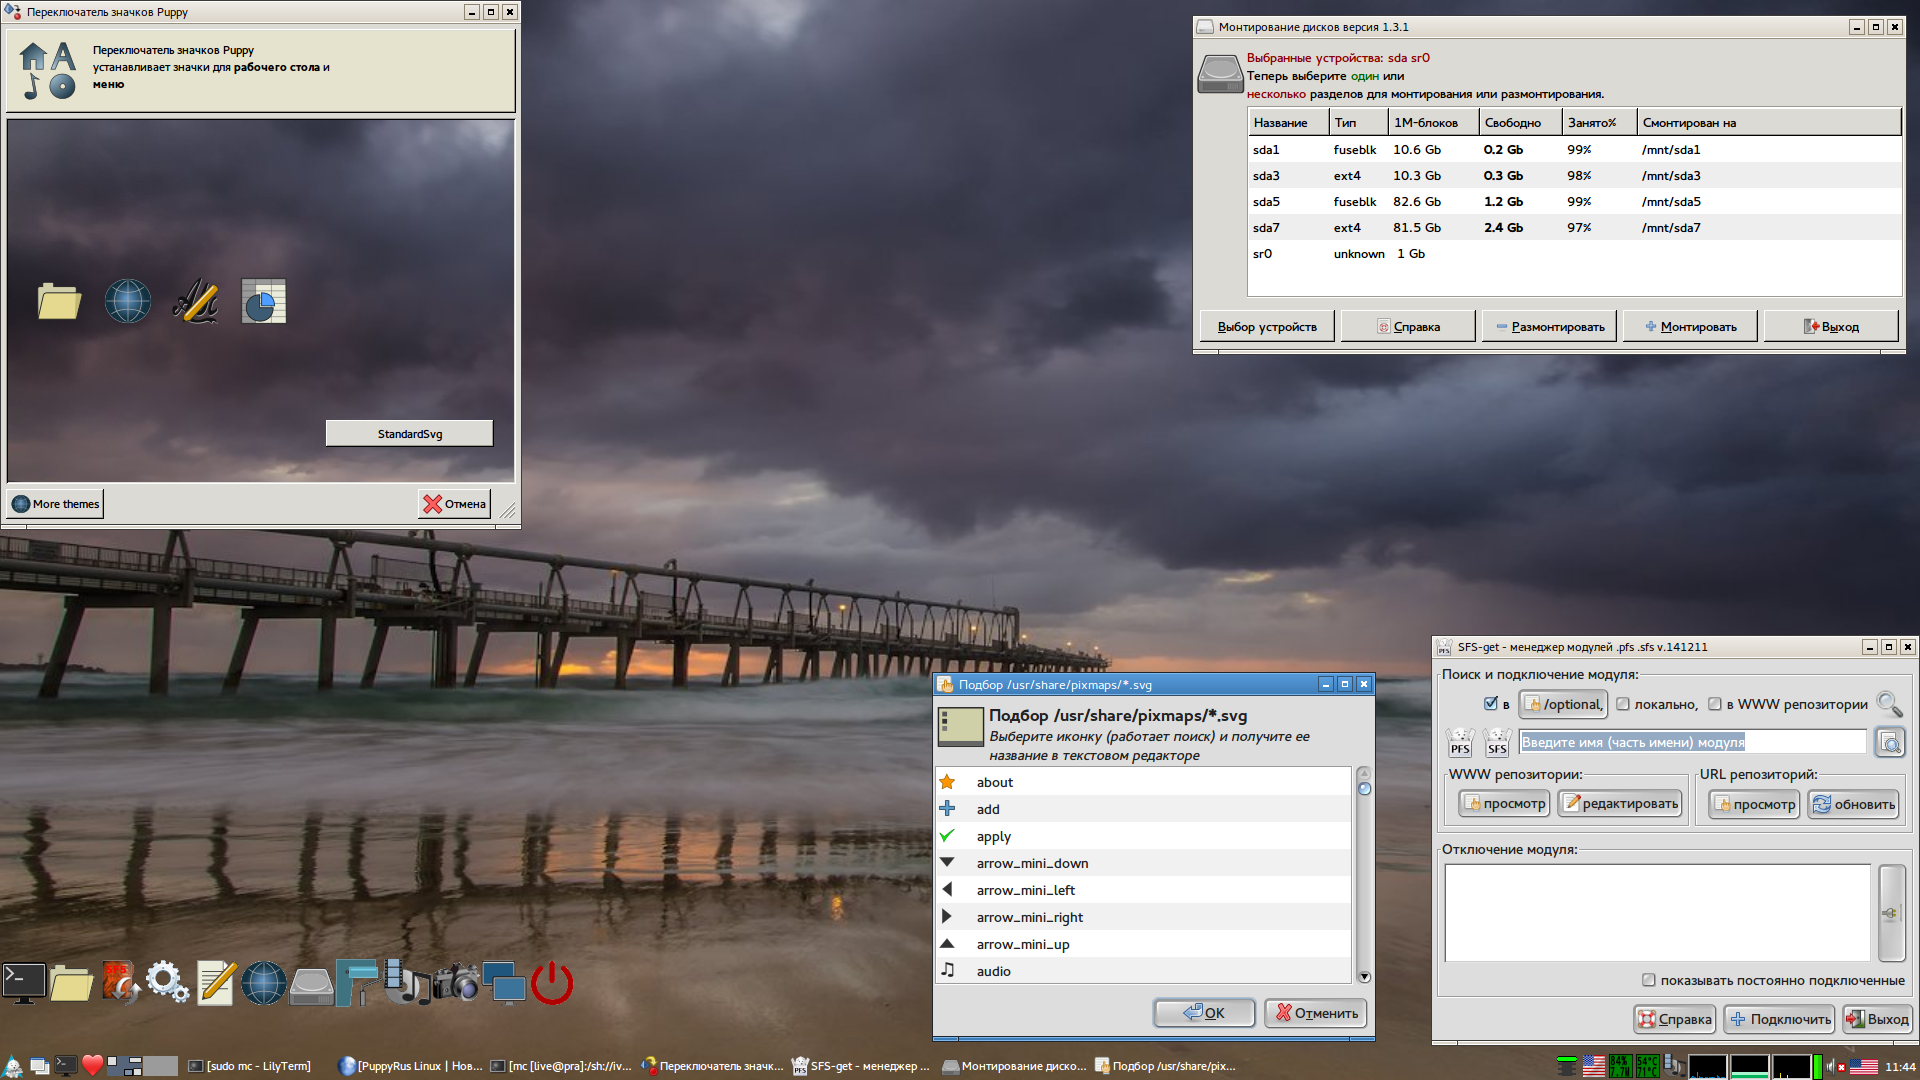Click the module name input field in SFS-get

click(1695, 741)
